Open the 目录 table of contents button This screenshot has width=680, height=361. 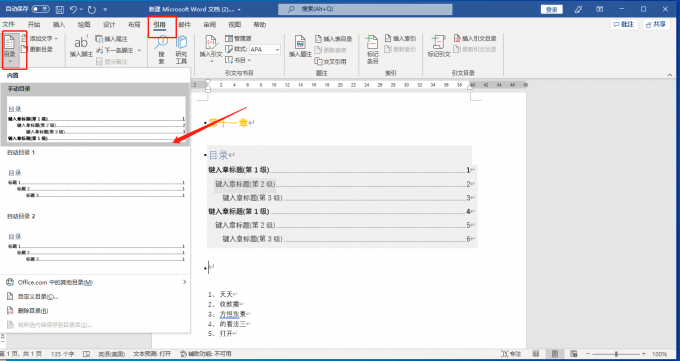[x=10, y=50]
